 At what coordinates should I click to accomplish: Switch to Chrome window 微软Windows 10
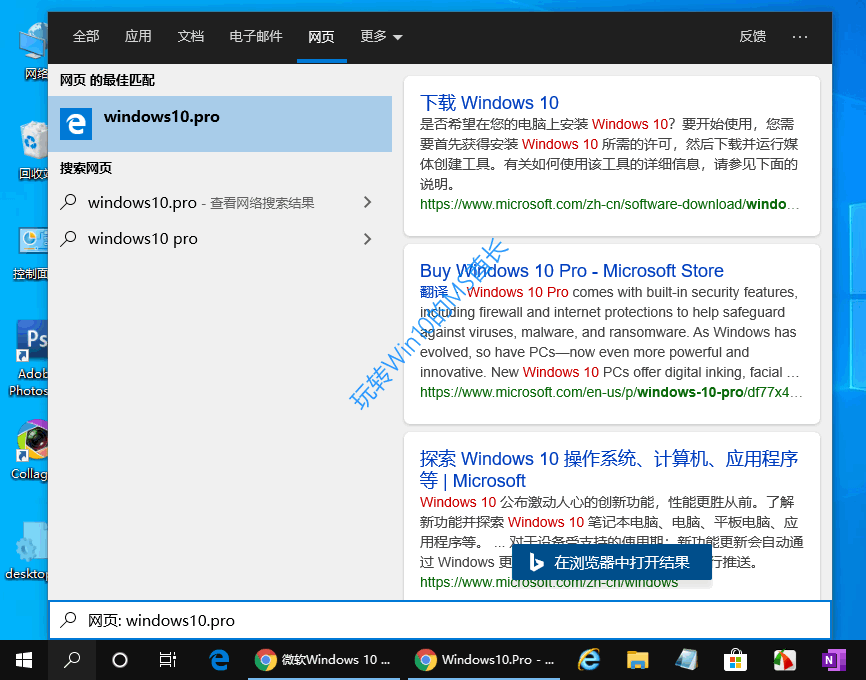tap(324, 660)
